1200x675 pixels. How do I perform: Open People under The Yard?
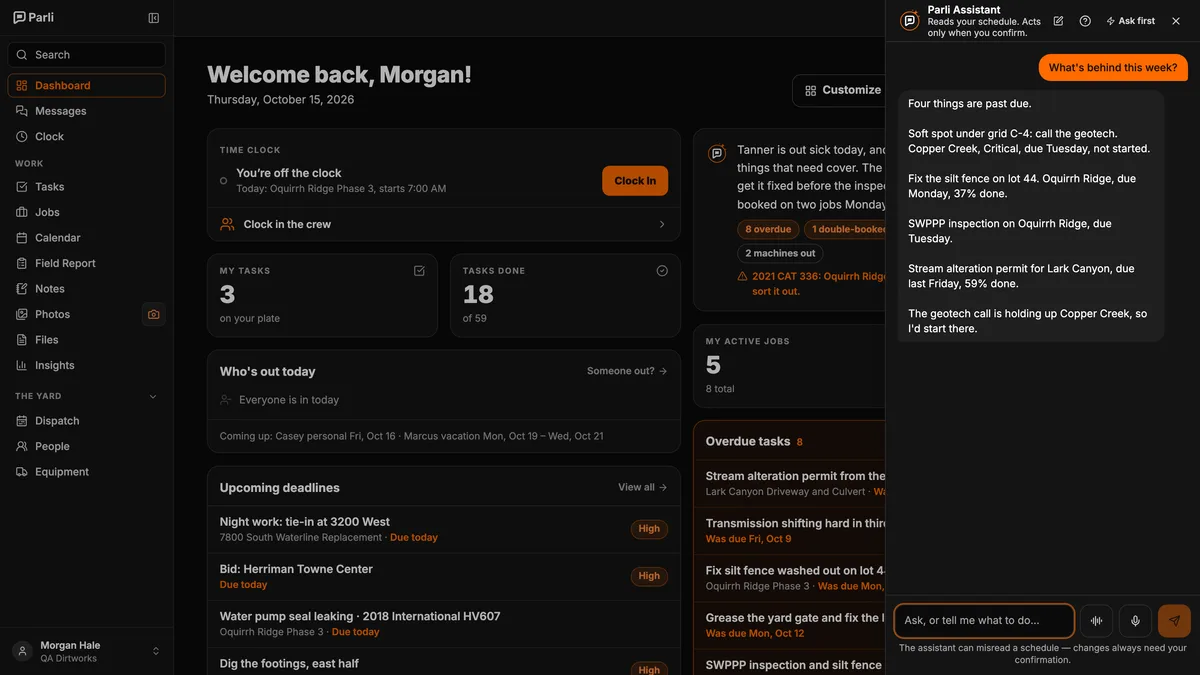(86, 447)
